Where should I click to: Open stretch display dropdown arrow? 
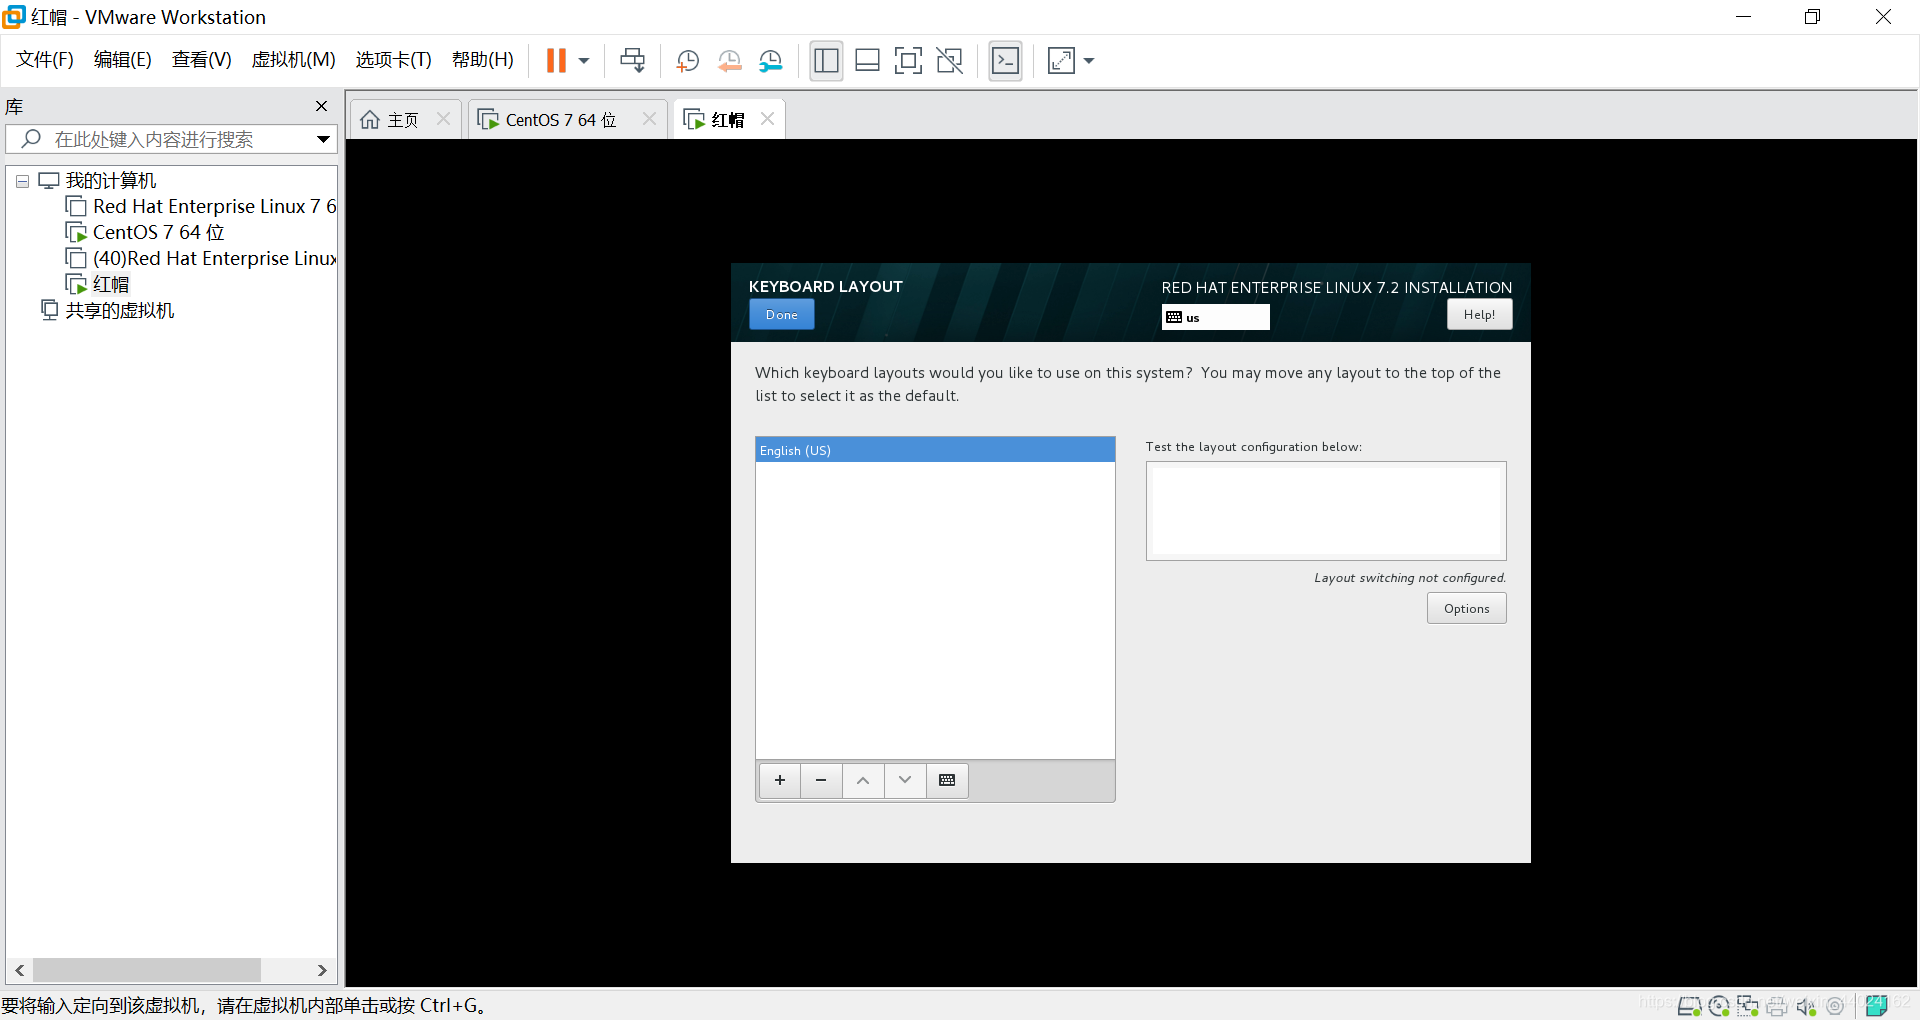coord(1089,61)
